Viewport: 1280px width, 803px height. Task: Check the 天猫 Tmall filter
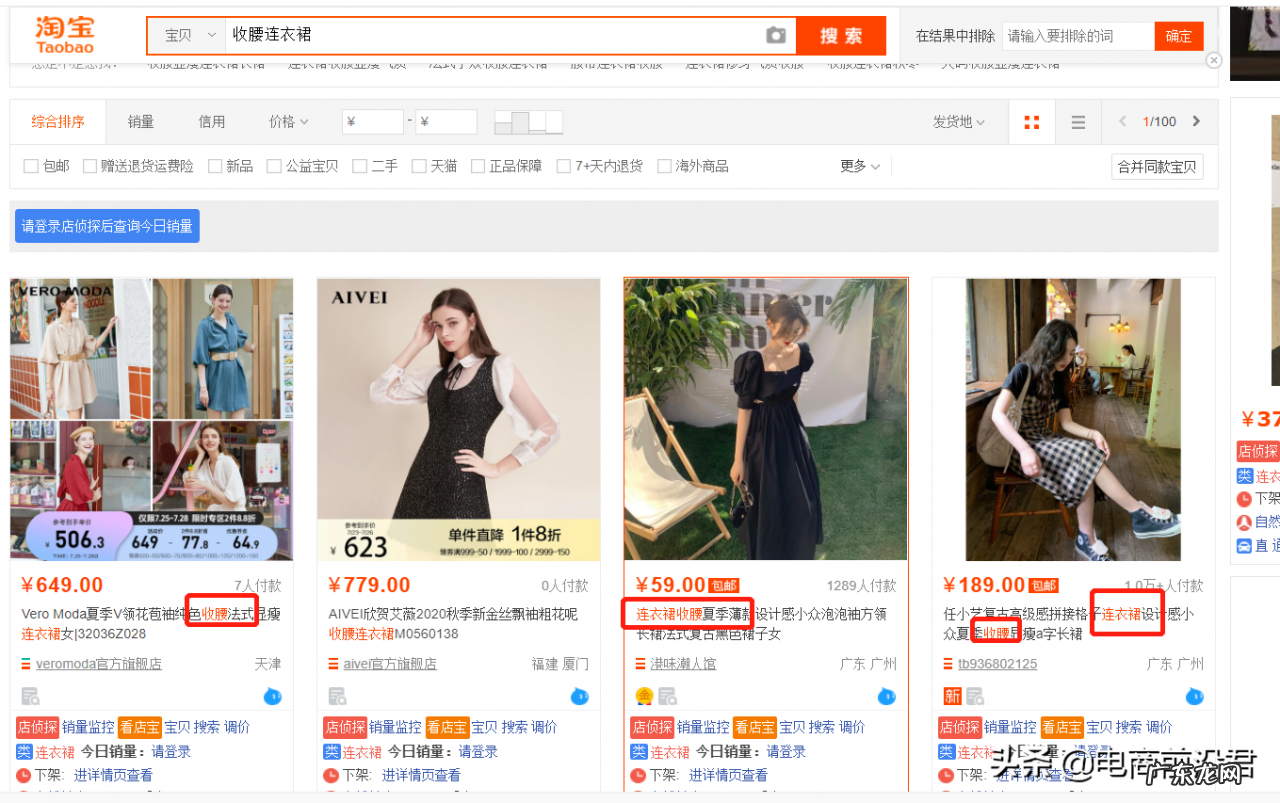click(418, 166)
